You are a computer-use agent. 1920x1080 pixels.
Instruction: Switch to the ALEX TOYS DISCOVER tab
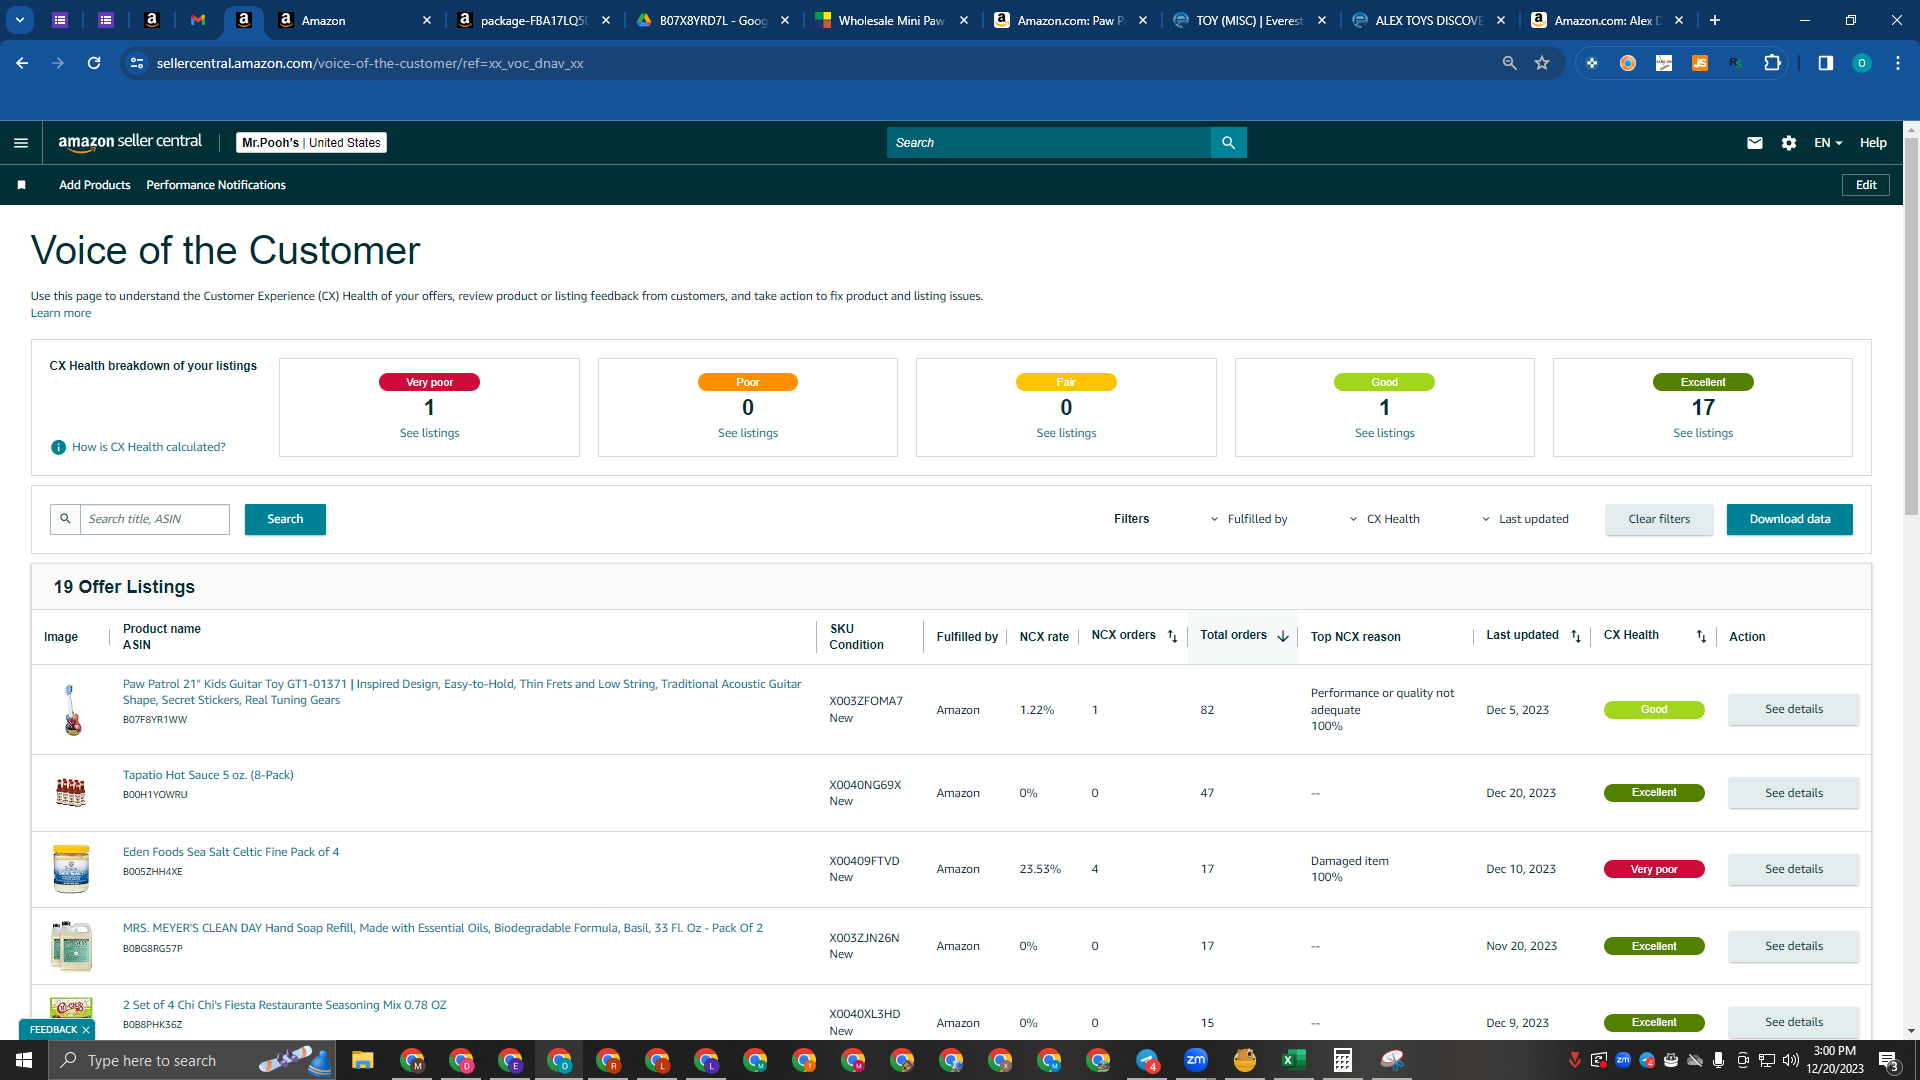tap(1428, 20)
